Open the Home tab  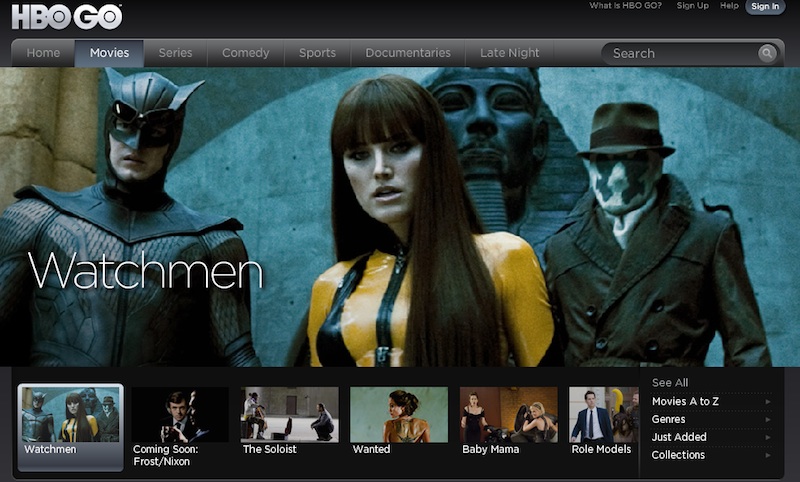43,53
